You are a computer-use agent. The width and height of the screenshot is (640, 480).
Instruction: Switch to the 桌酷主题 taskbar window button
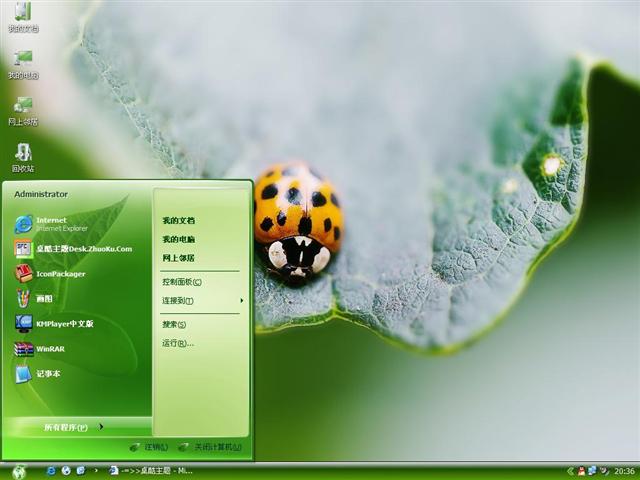(151, 471)
